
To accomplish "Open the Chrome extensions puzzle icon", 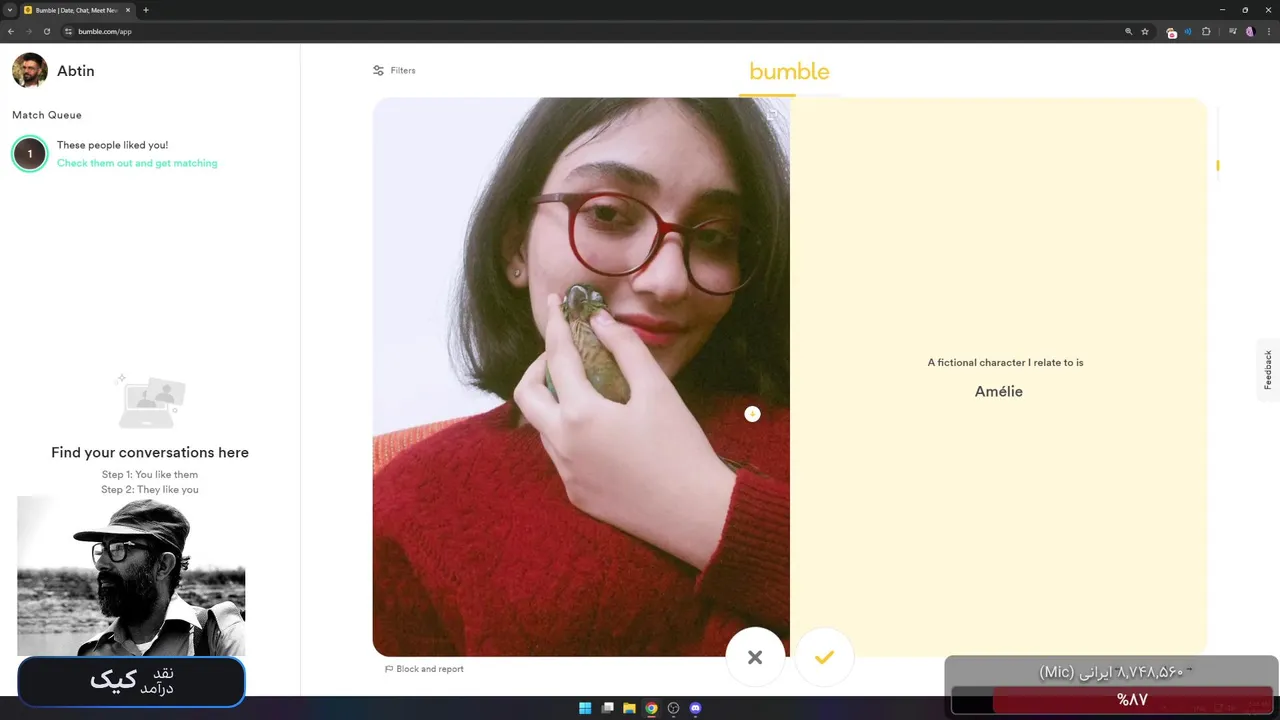I will pos(1206,31).
